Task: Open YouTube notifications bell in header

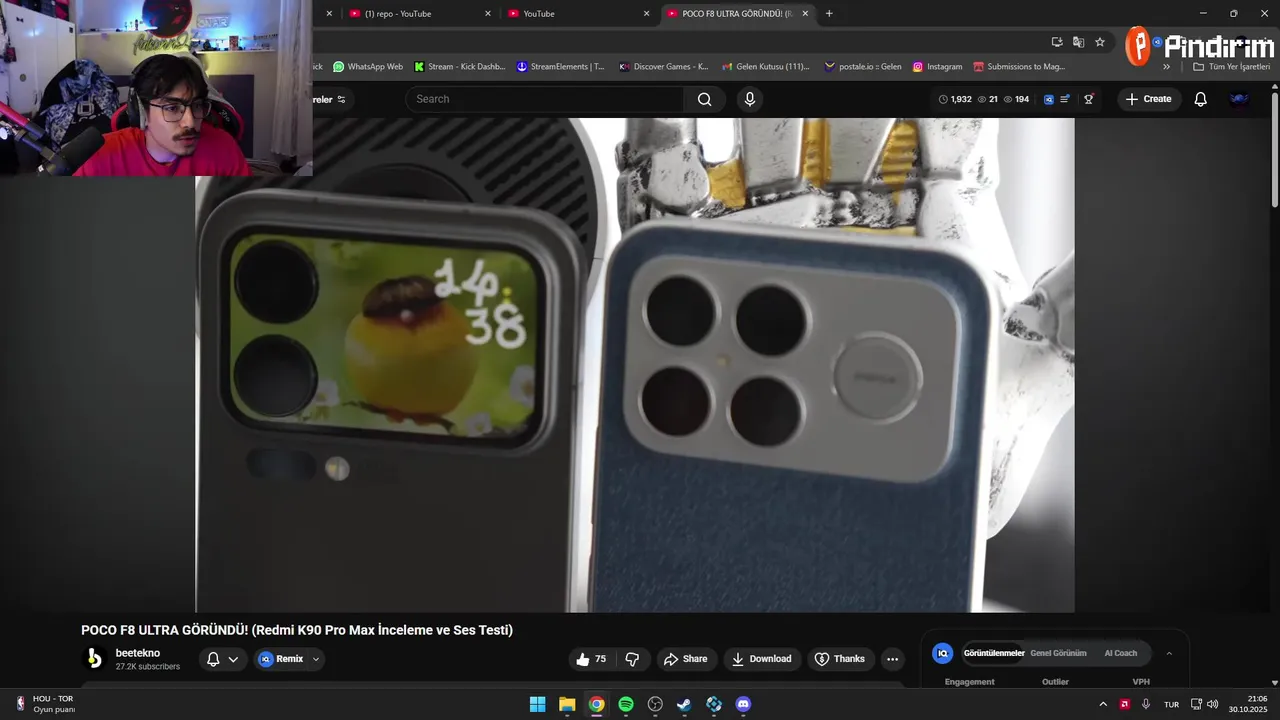Action: point(1201,99)
